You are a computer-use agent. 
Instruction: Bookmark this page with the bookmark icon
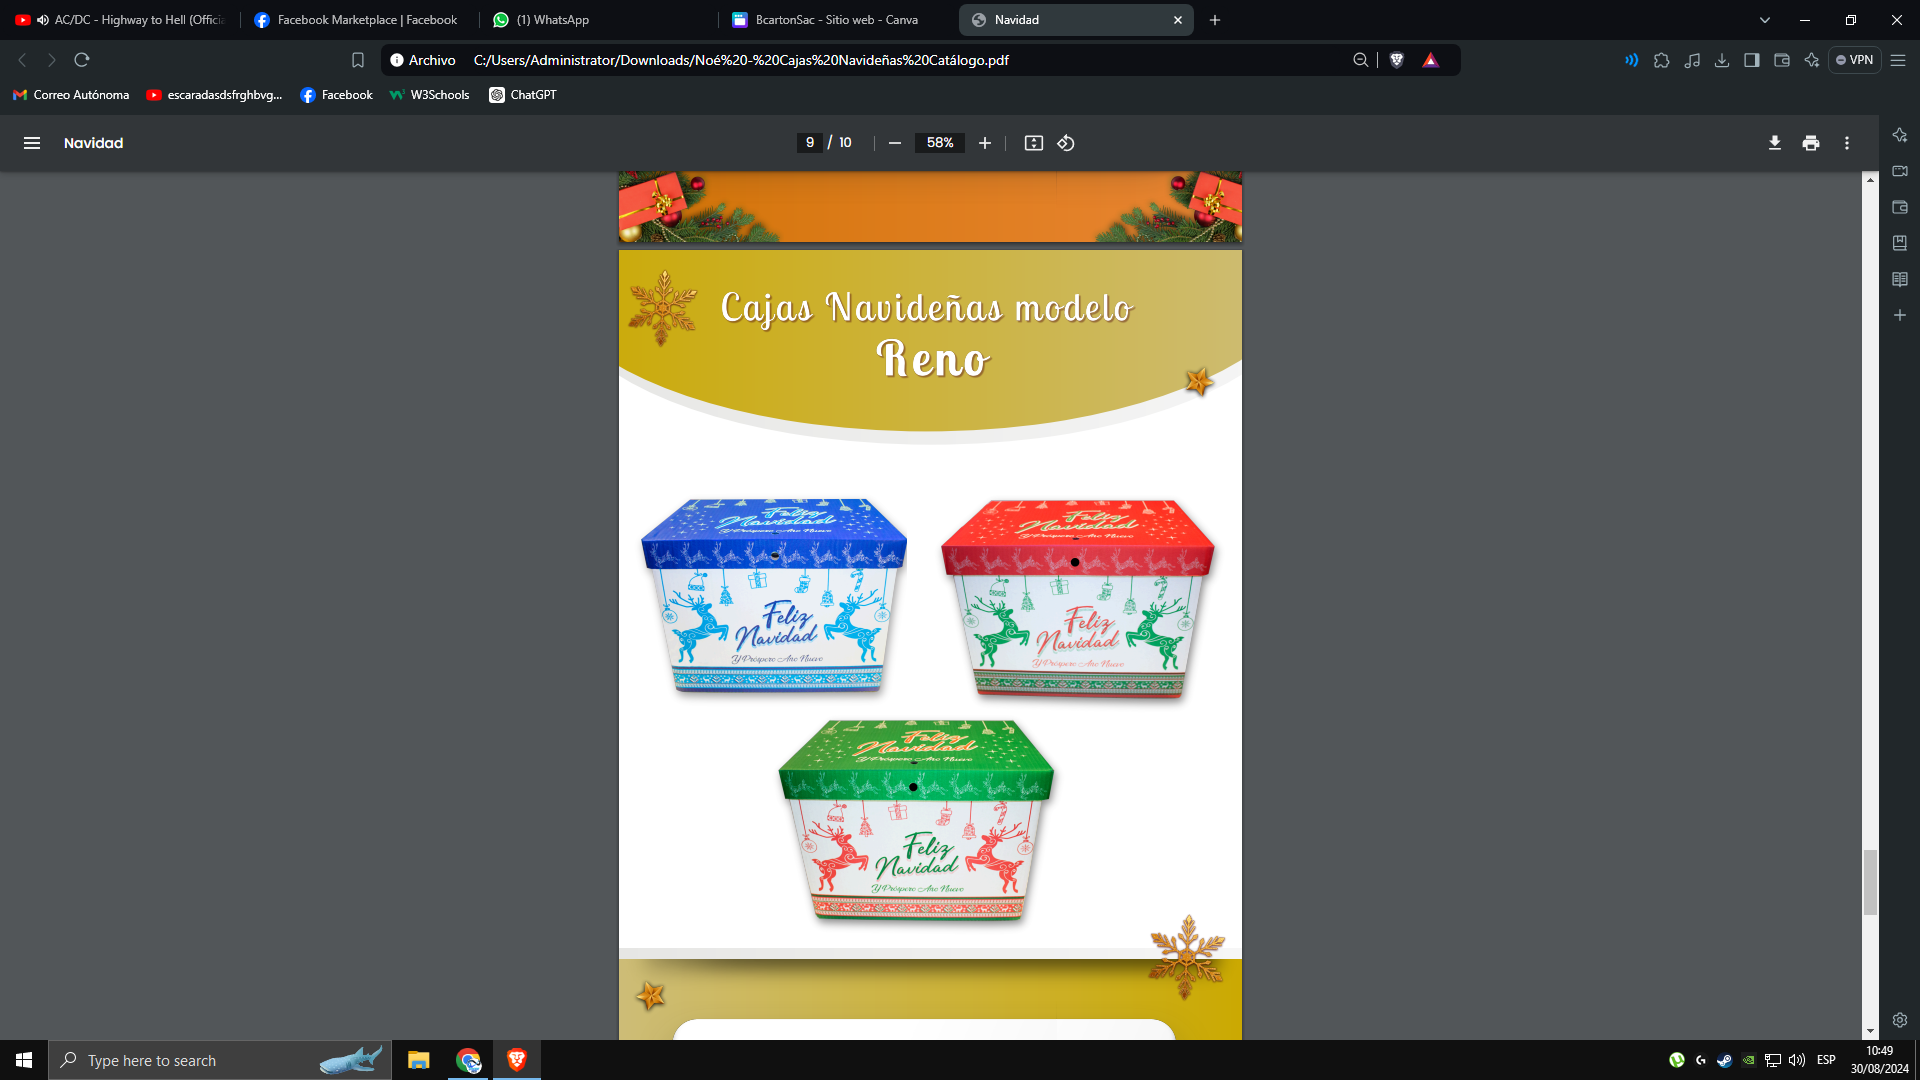click(358, 60)
